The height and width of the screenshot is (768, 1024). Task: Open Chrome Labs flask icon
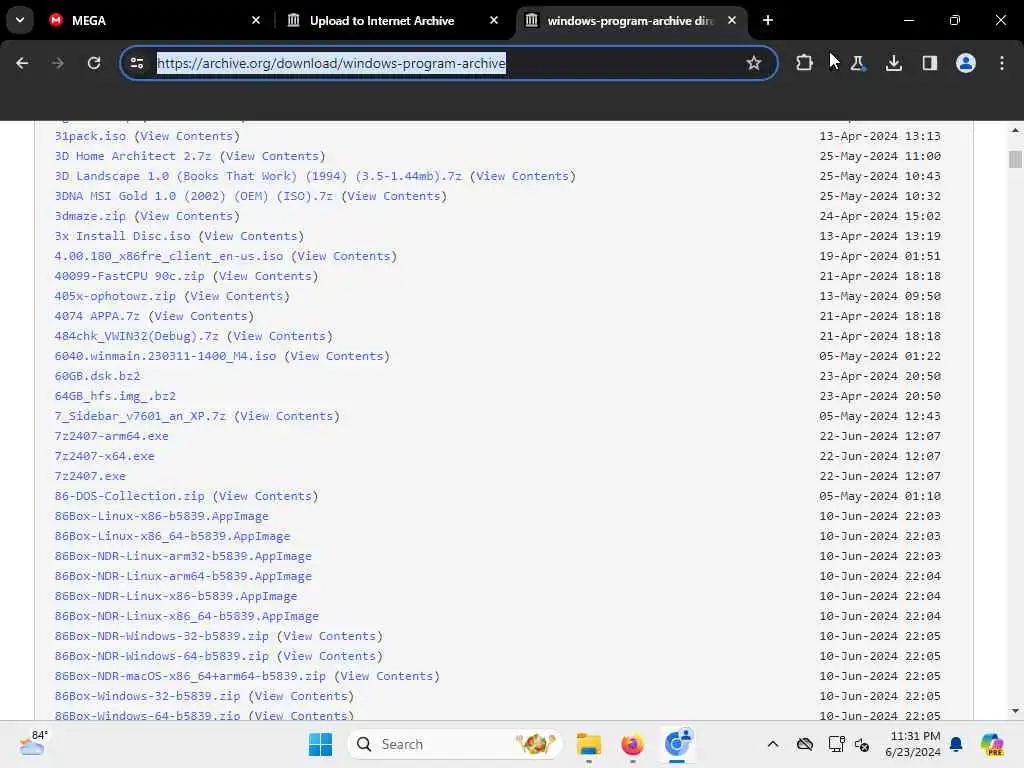(857, 63)
